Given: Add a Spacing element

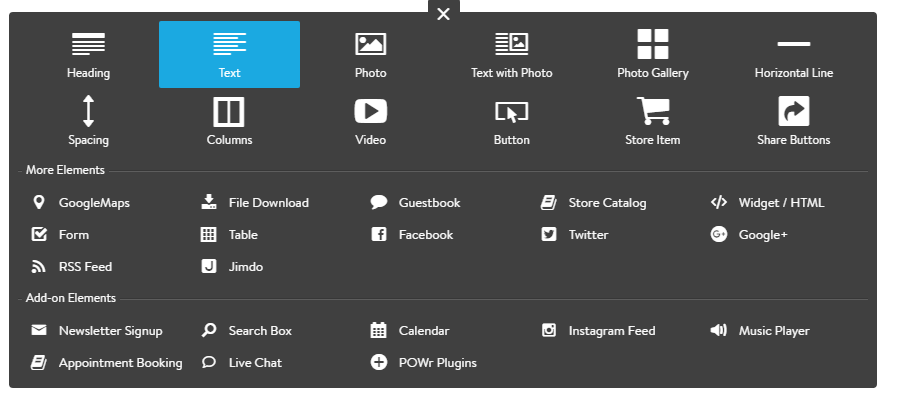Looking at the screenshot, I should pos(88,121).
